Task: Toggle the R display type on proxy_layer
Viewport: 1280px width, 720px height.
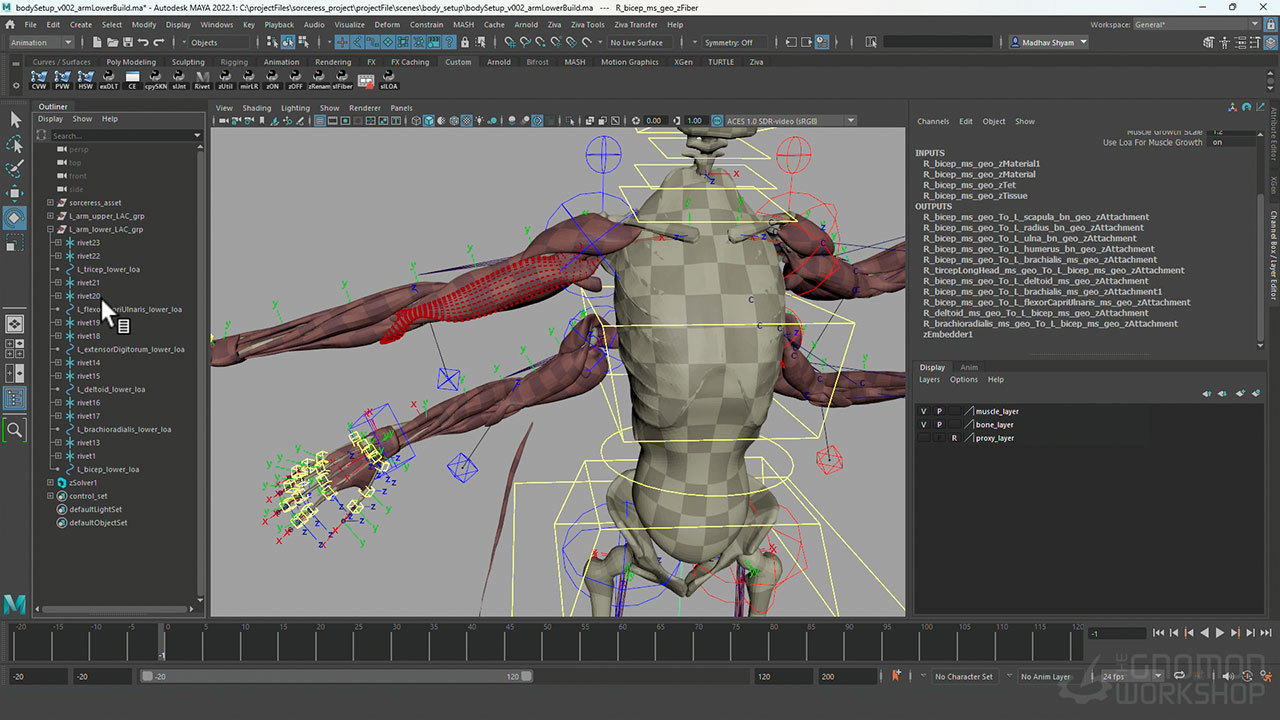Action: click(x=954, y=438)
